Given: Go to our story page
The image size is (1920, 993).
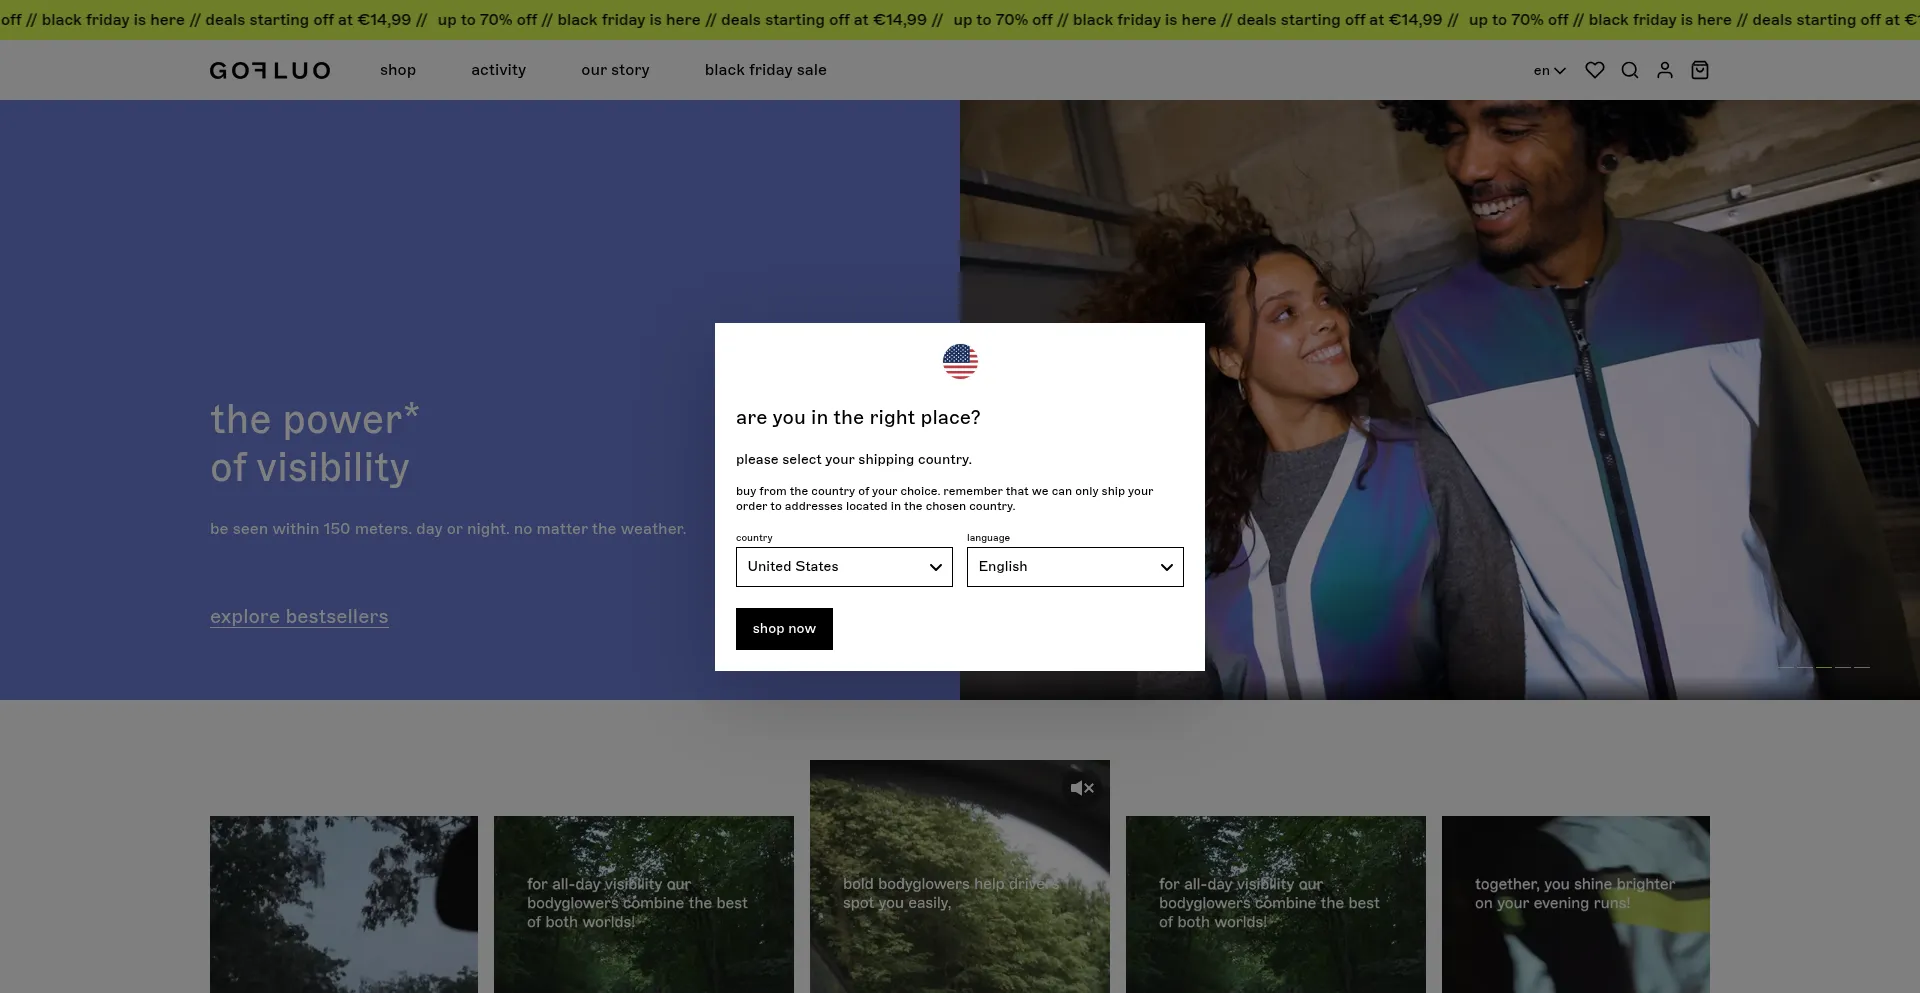Looking at the screenshot, I should coord(615,70).
